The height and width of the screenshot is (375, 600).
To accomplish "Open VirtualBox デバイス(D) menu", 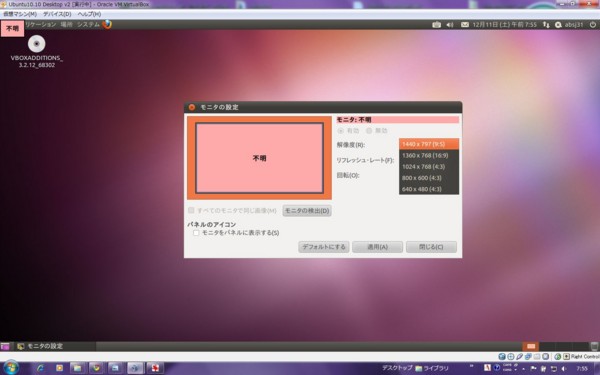I will tap(57, 14).
